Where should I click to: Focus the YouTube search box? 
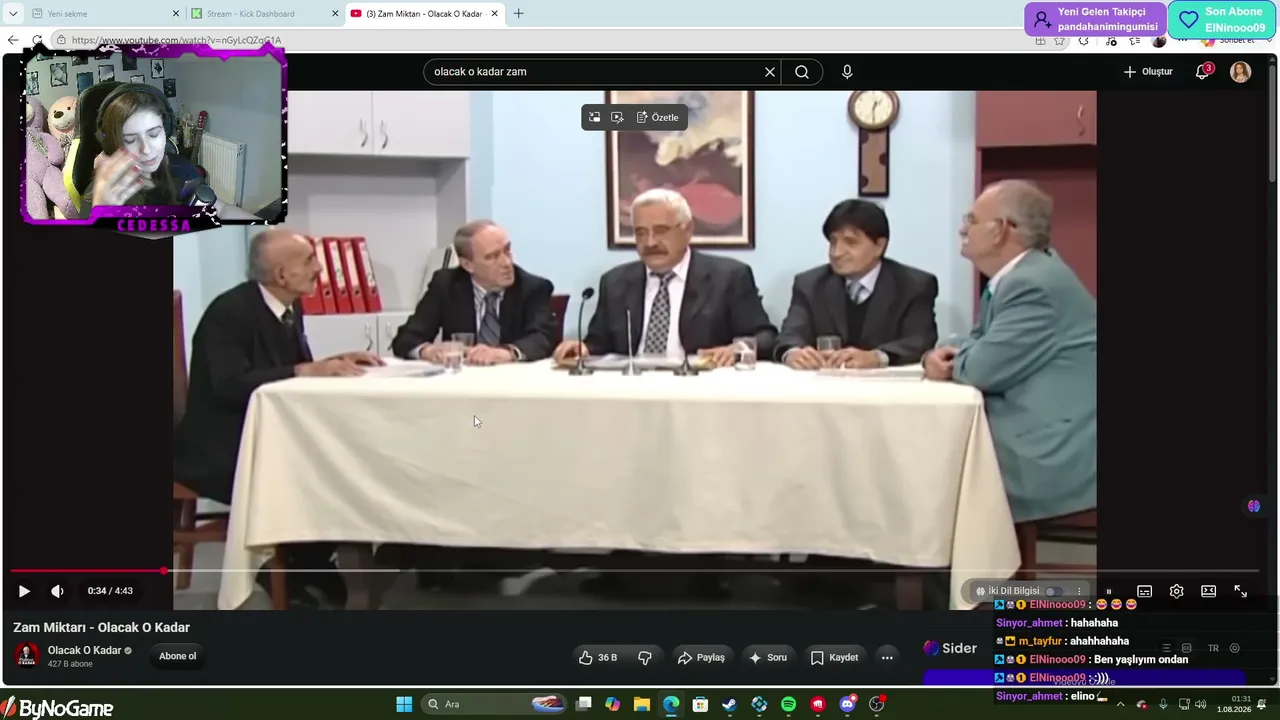(595, 72)
